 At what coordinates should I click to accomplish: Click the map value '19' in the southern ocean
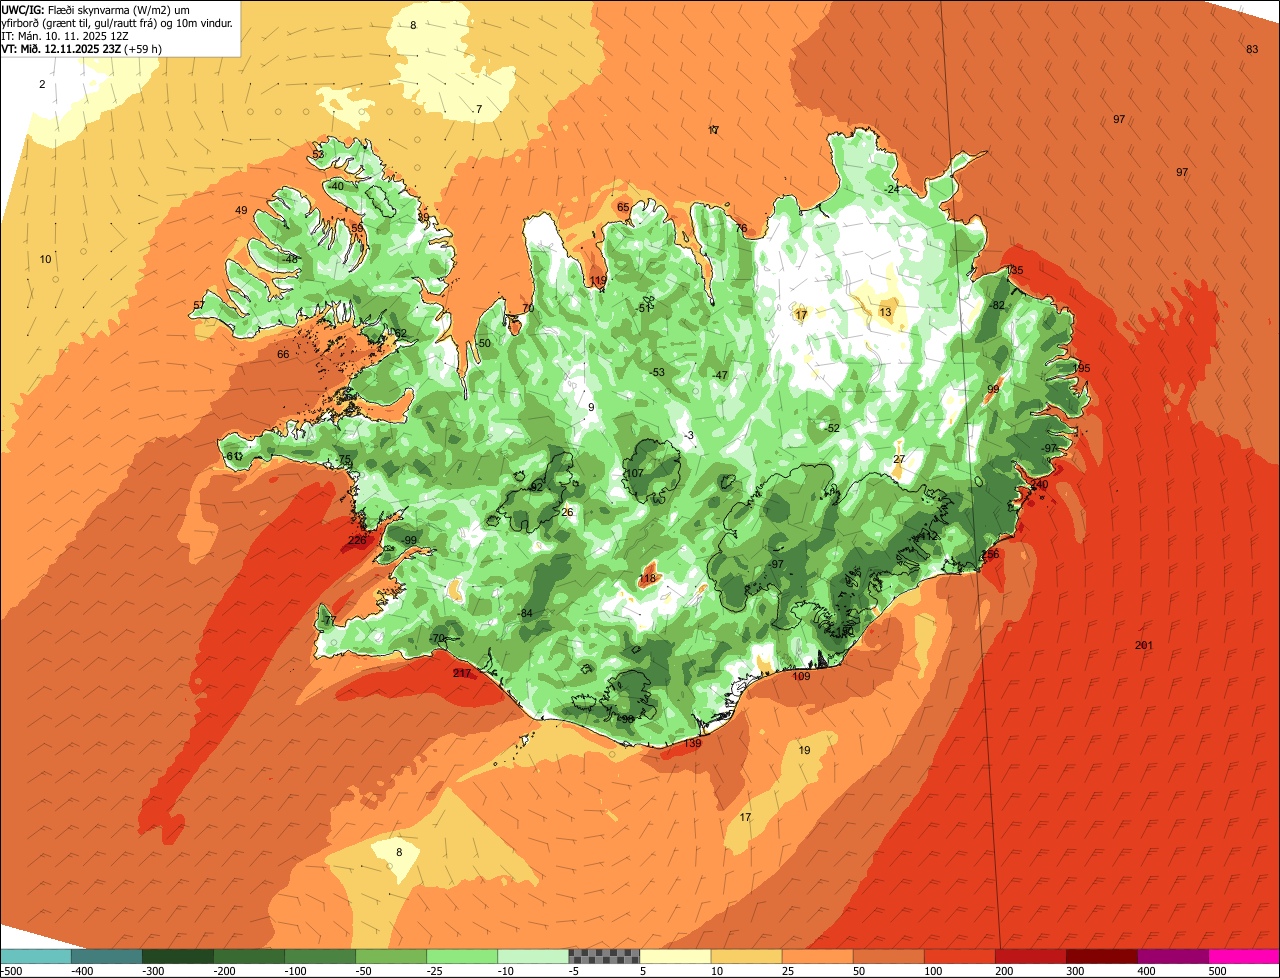point(805,750)
